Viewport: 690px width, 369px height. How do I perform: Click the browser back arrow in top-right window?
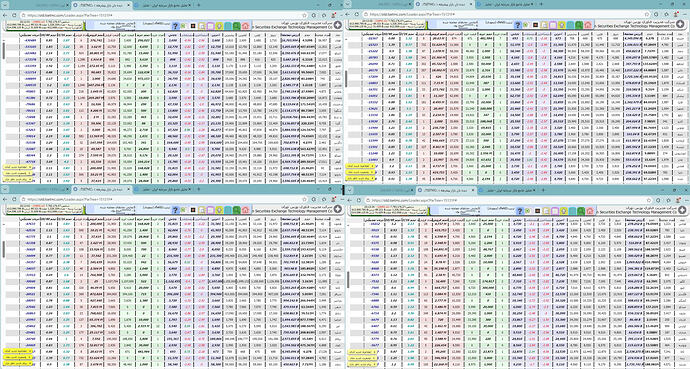click(x=348, y=15)
